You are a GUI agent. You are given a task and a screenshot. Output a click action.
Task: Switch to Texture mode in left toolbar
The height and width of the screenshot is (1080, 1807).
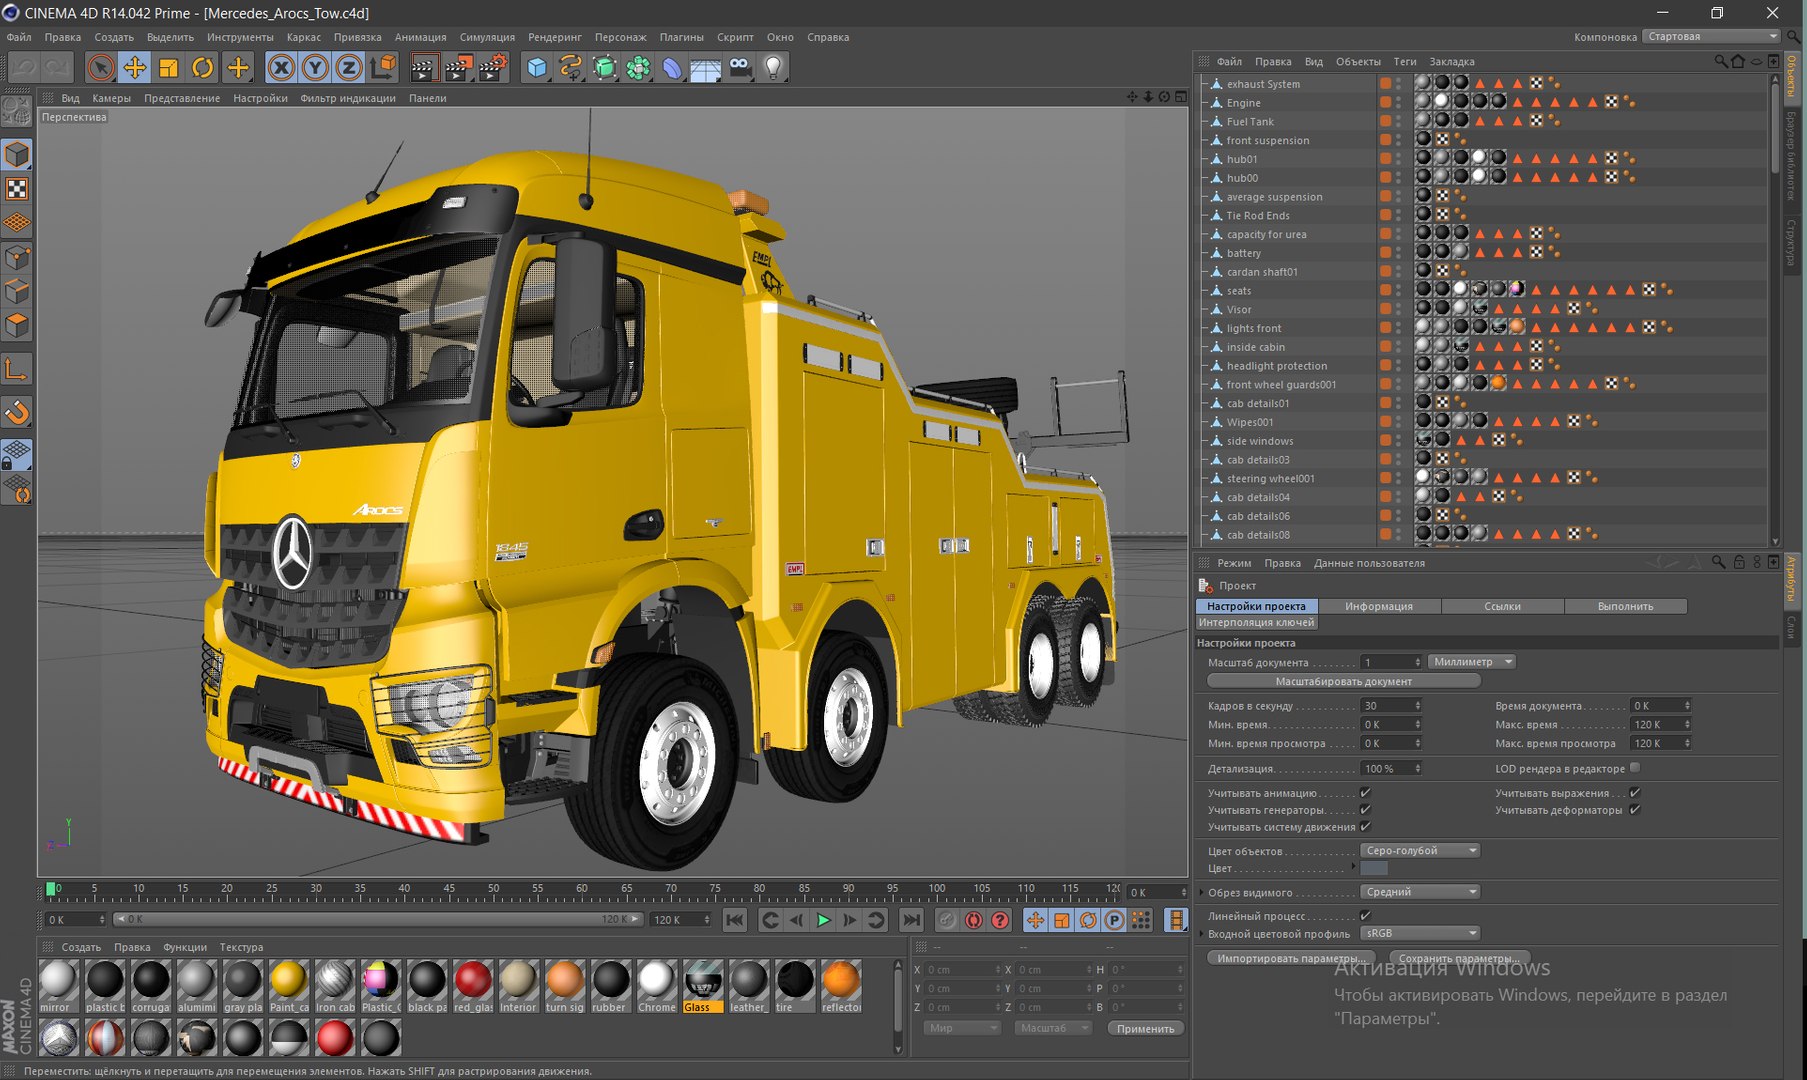[17, 189]
